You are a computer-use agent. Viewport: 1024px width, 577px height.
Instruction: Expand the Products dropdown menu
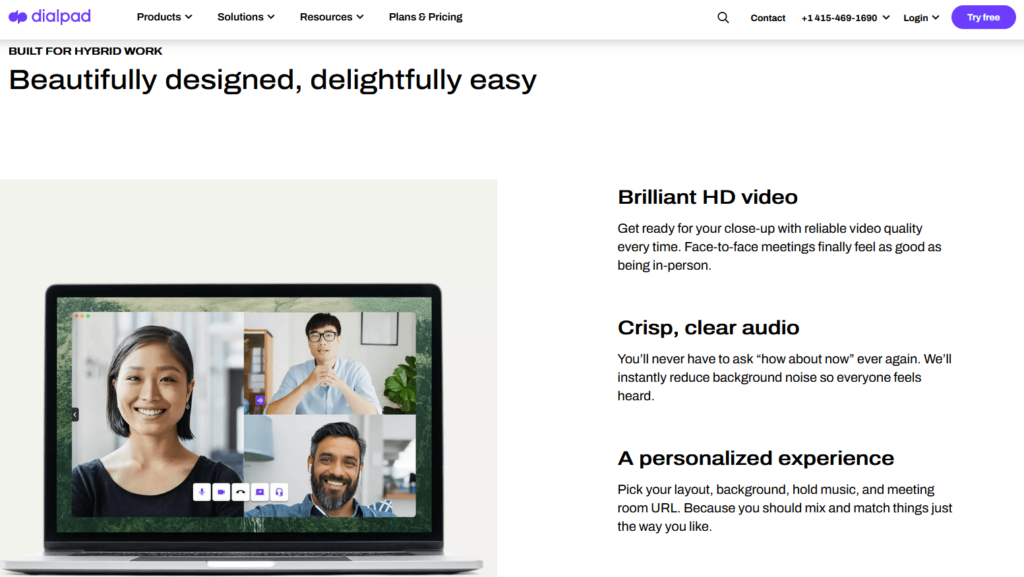164,17
